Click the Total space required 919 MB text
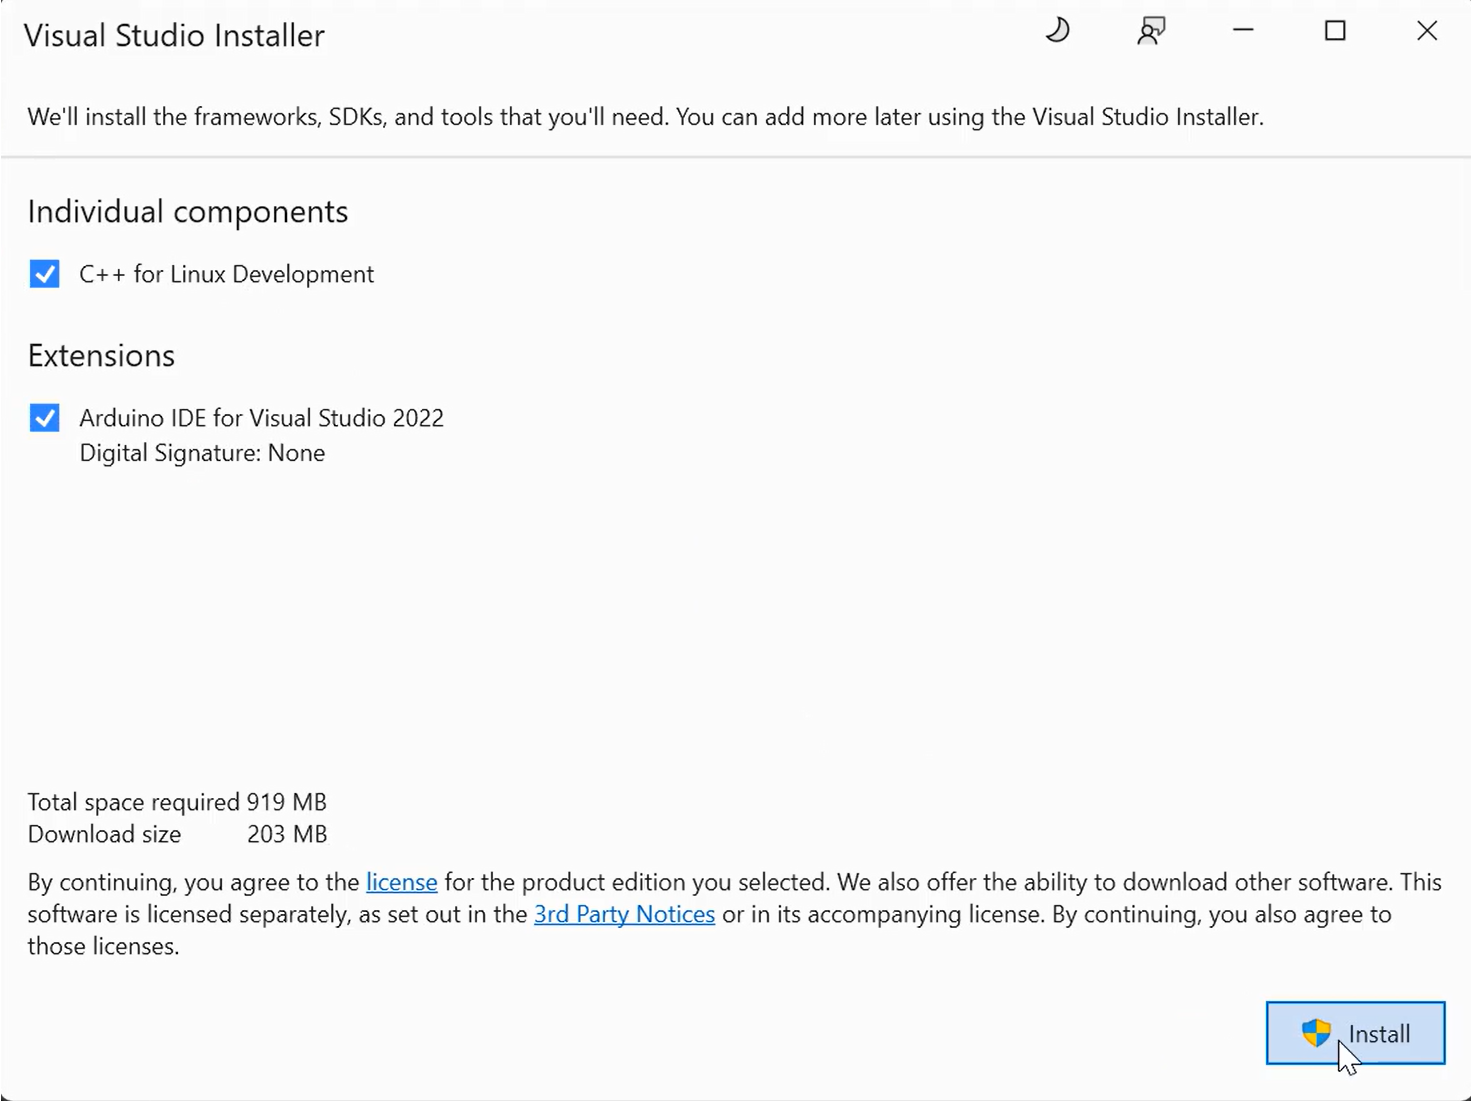This screenshot has height=1101, width=1471. click(177, 802)
